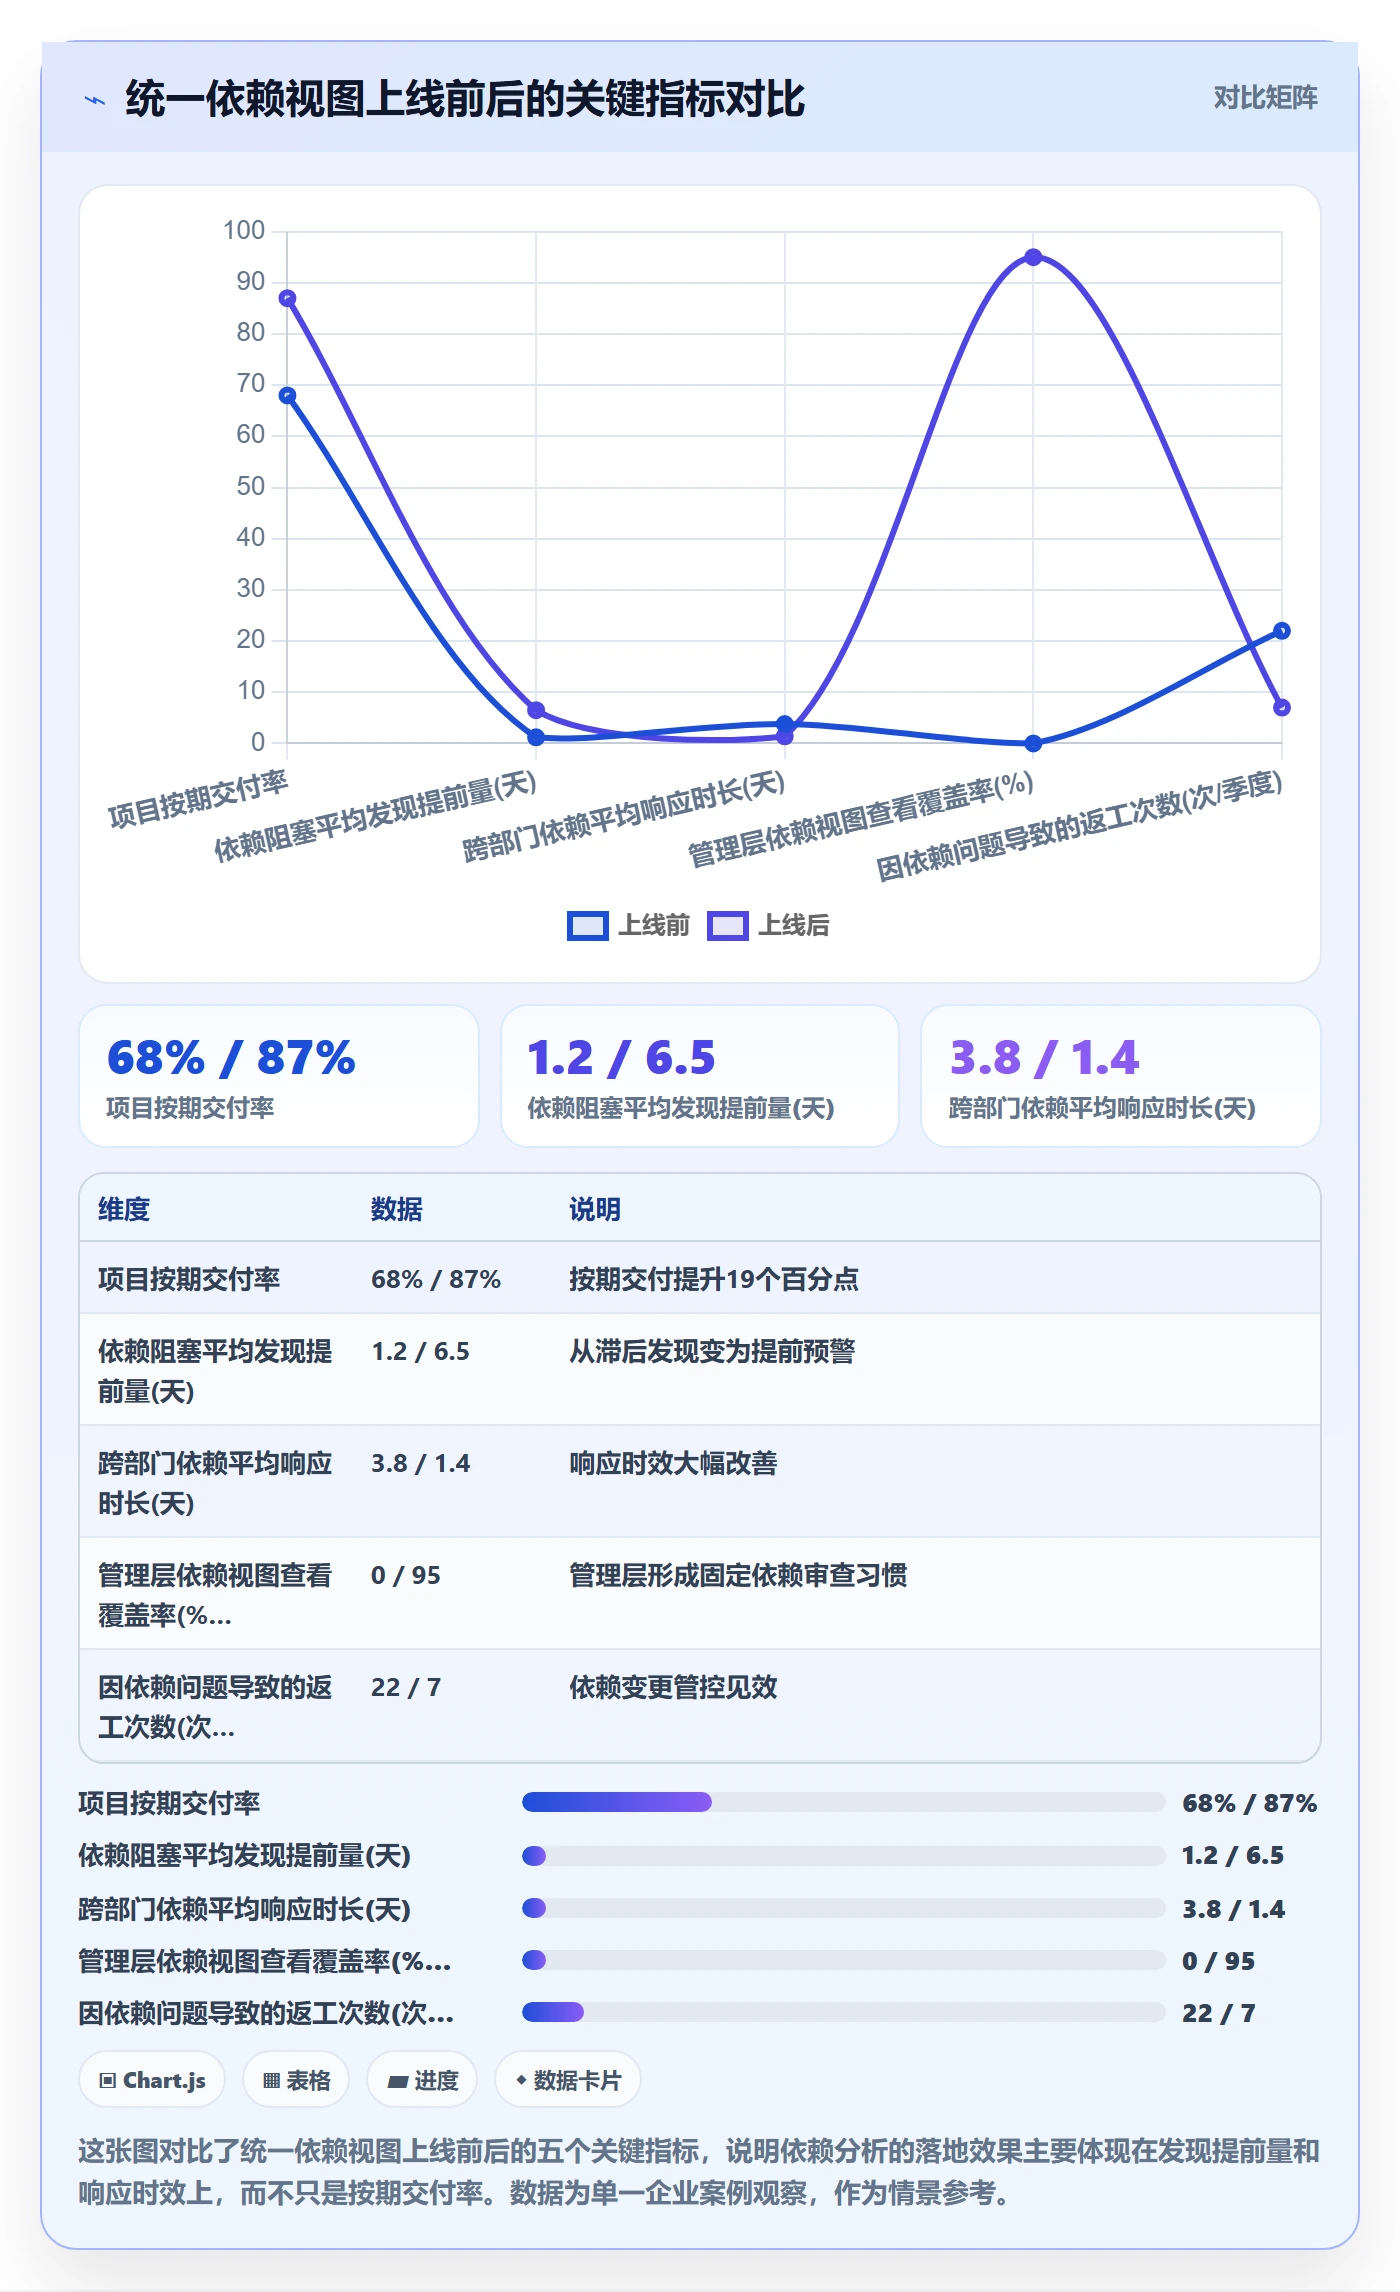
Task: Click the main title 统一依赖视图上线前后的关键指标对比
Action: coord(465,99)
